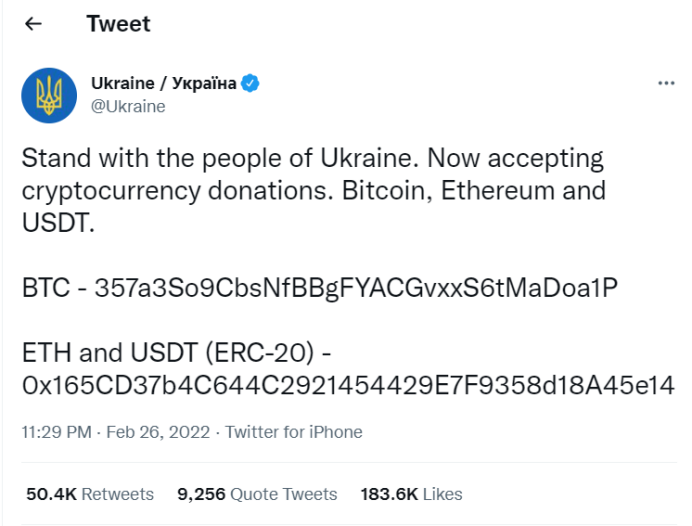Open the Ukraine trident profile picture

tap(49, 95)
